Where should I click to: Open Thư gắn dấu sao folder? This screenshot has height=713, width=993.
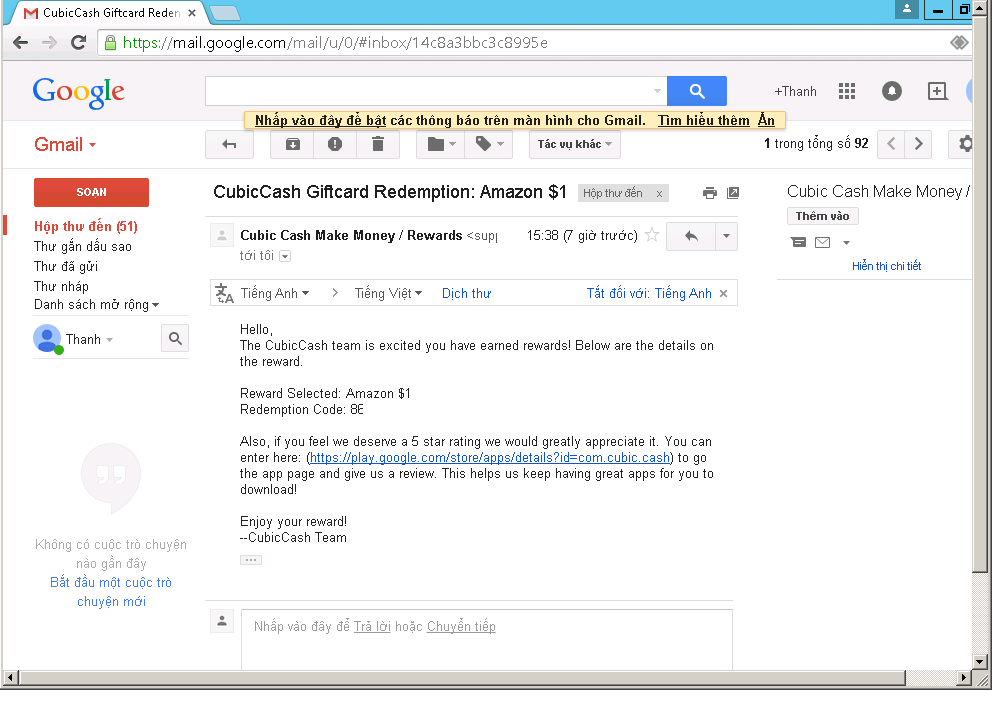82,246
